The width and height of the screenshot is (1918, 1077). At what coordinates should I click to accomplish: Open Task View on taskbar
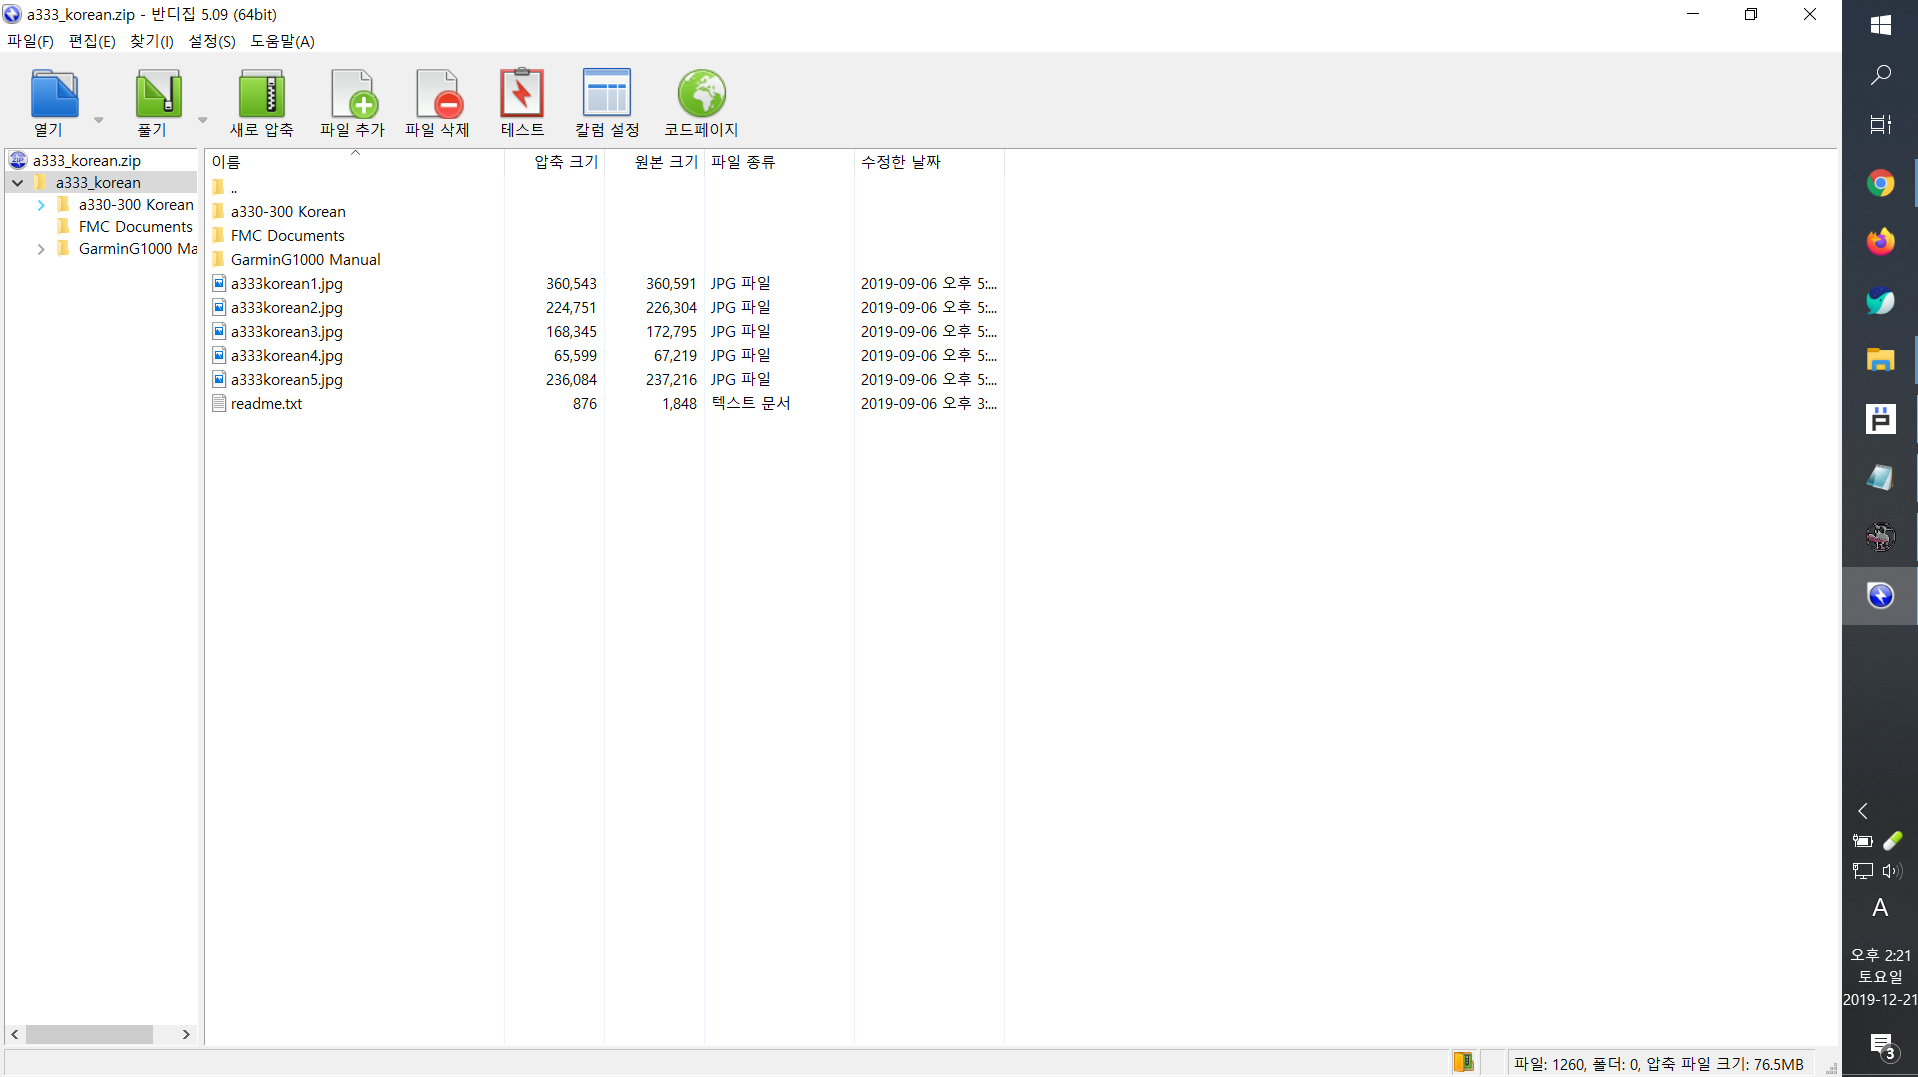coord(1880,125)
